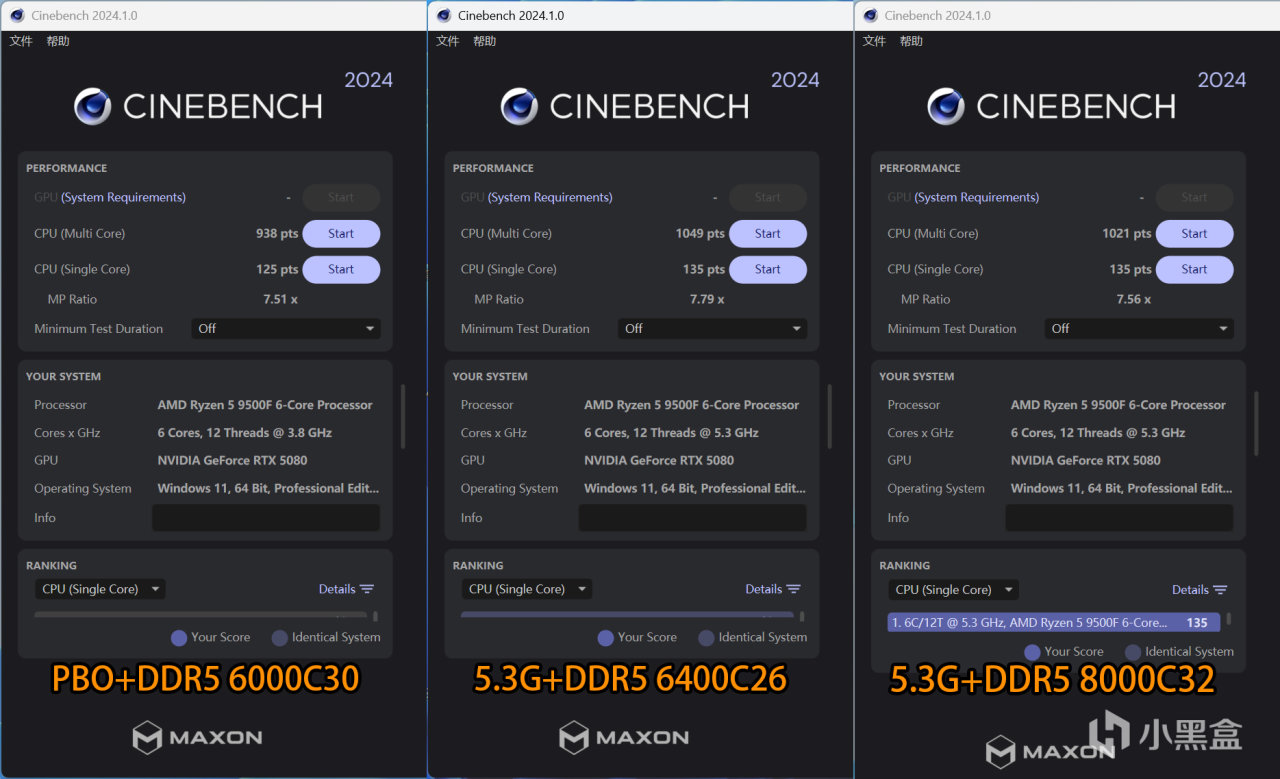The height and width of the screenshot is (779, 1280).
Task: Click the MP Ratio value '7.79 x'
Action: point(707,299)
